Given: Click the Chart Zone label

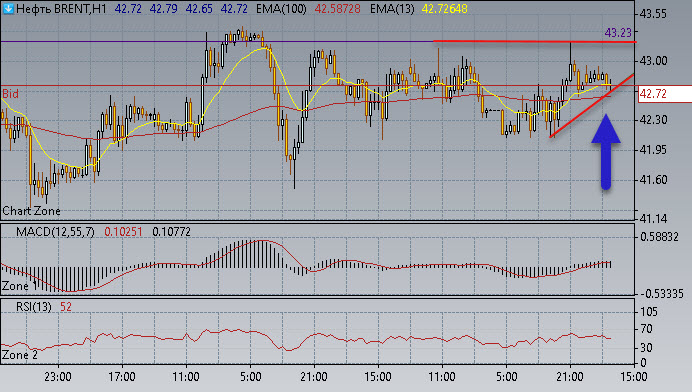Looking at the screenshot, I should pos(31,211).
